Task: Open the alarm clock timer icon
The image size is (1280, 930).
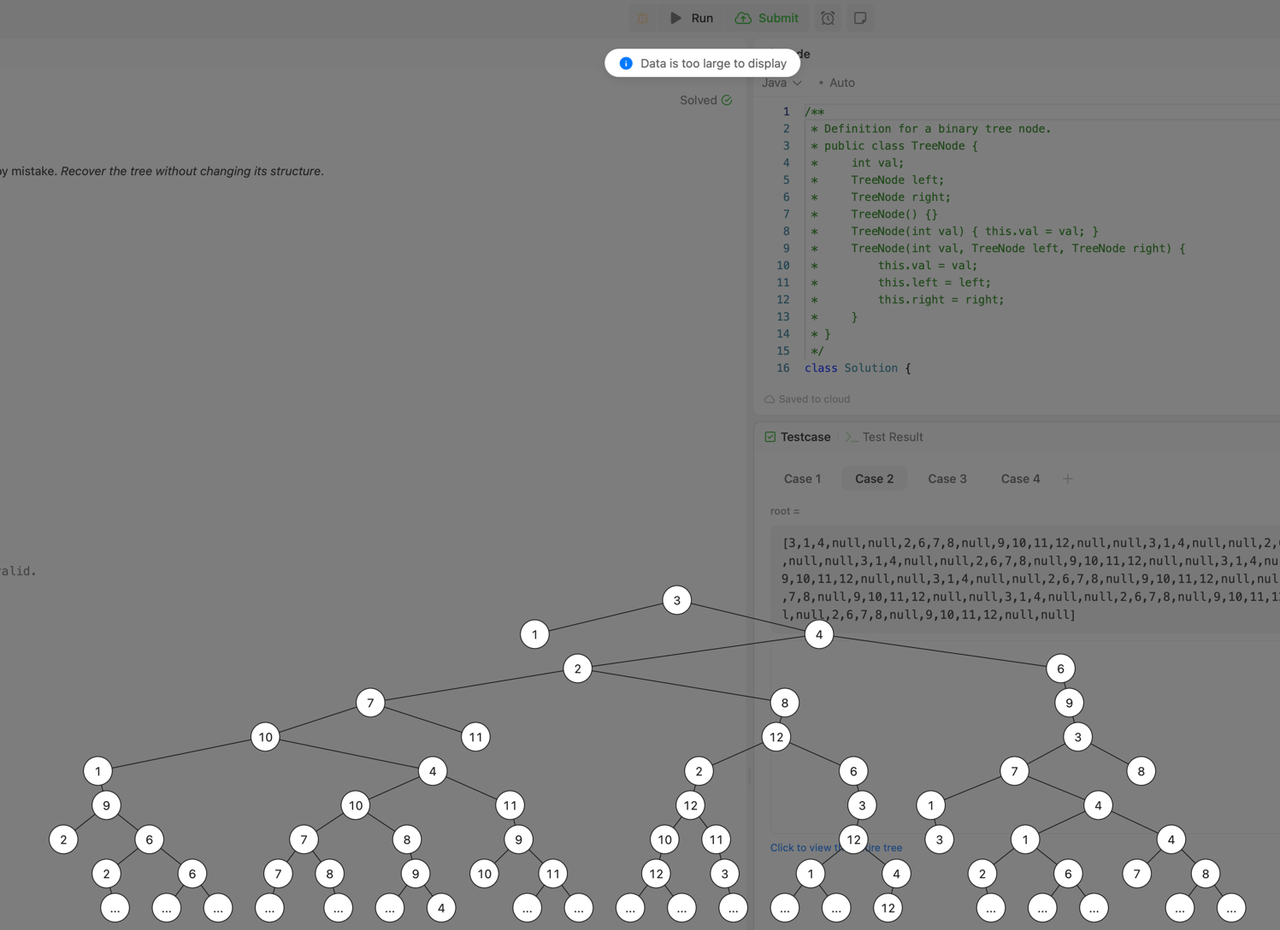Action: point(828,18)
